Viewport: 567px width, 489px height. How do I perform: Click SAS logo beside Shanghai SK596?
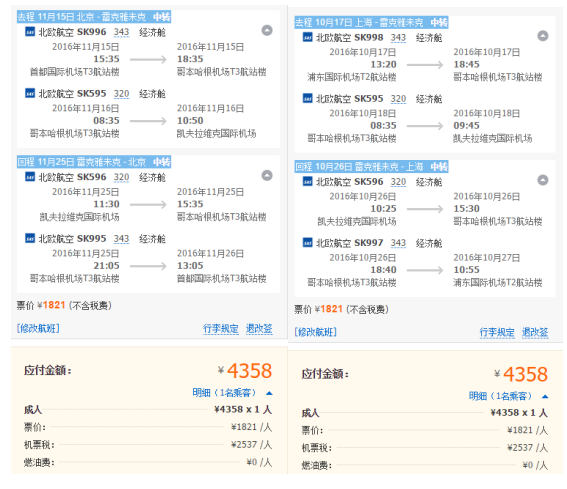[307, 182]
